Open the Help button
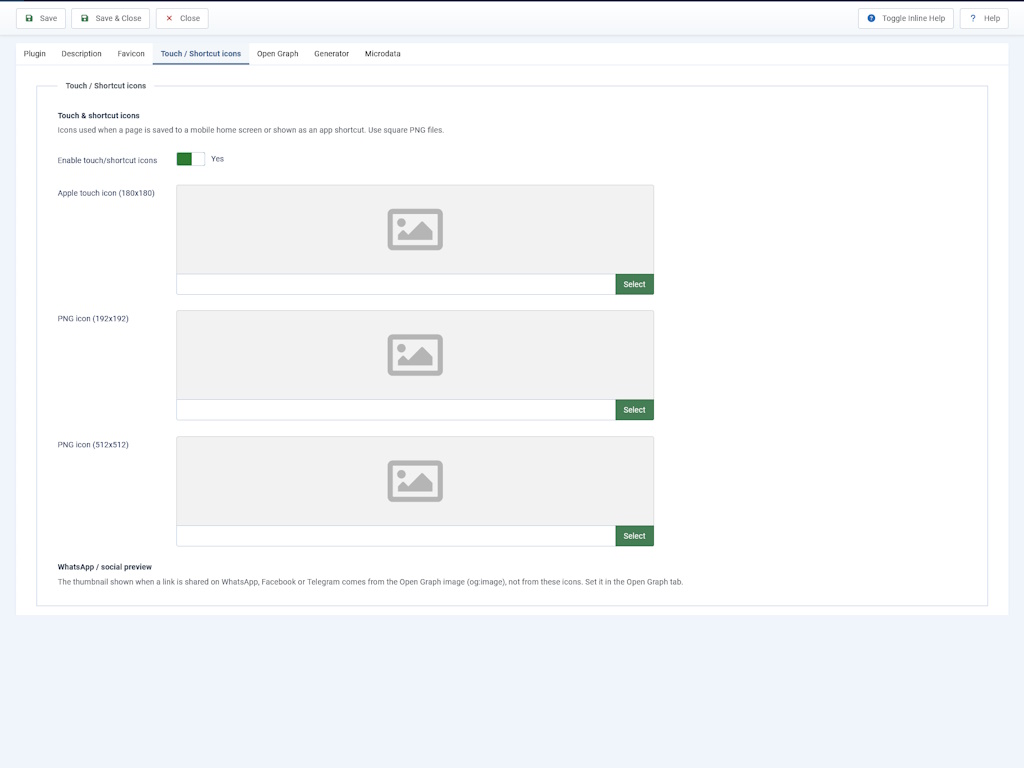Viewport: 1024px width, 768px height. coord(984,18)
